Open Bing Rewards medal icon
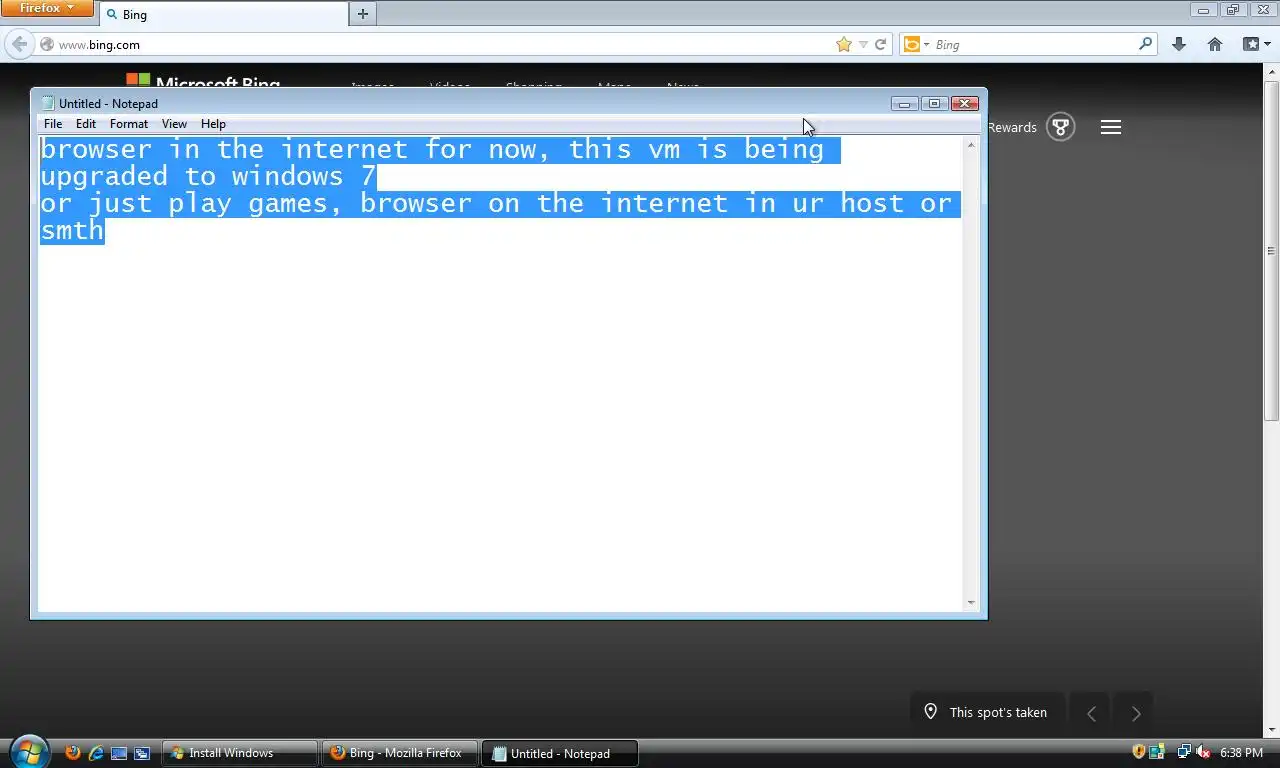The height and width of the screenshot is (768, 1280). (1061, 127)
